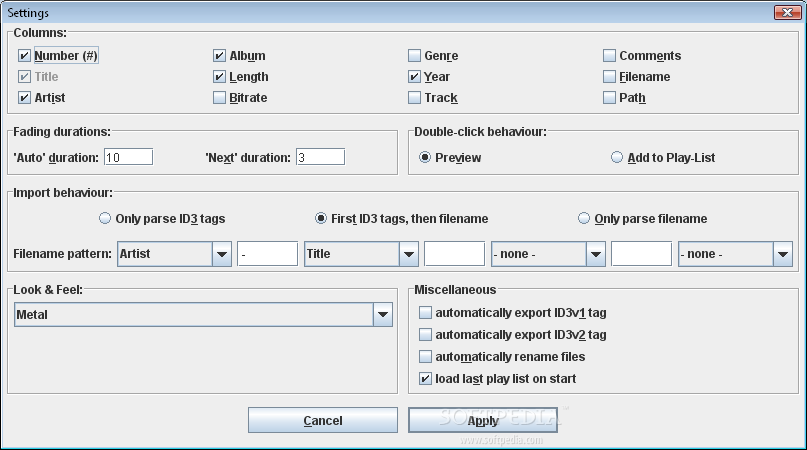Tick the Comments column checkbox
The width and height of the screenshot is (807, 450).
click(609, 56)
